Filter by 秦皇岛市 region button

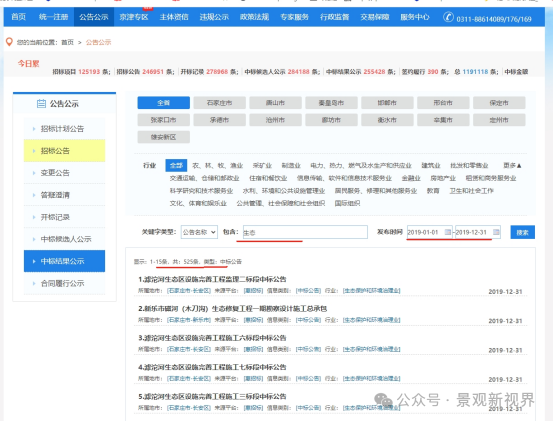(x=331, y=103)
